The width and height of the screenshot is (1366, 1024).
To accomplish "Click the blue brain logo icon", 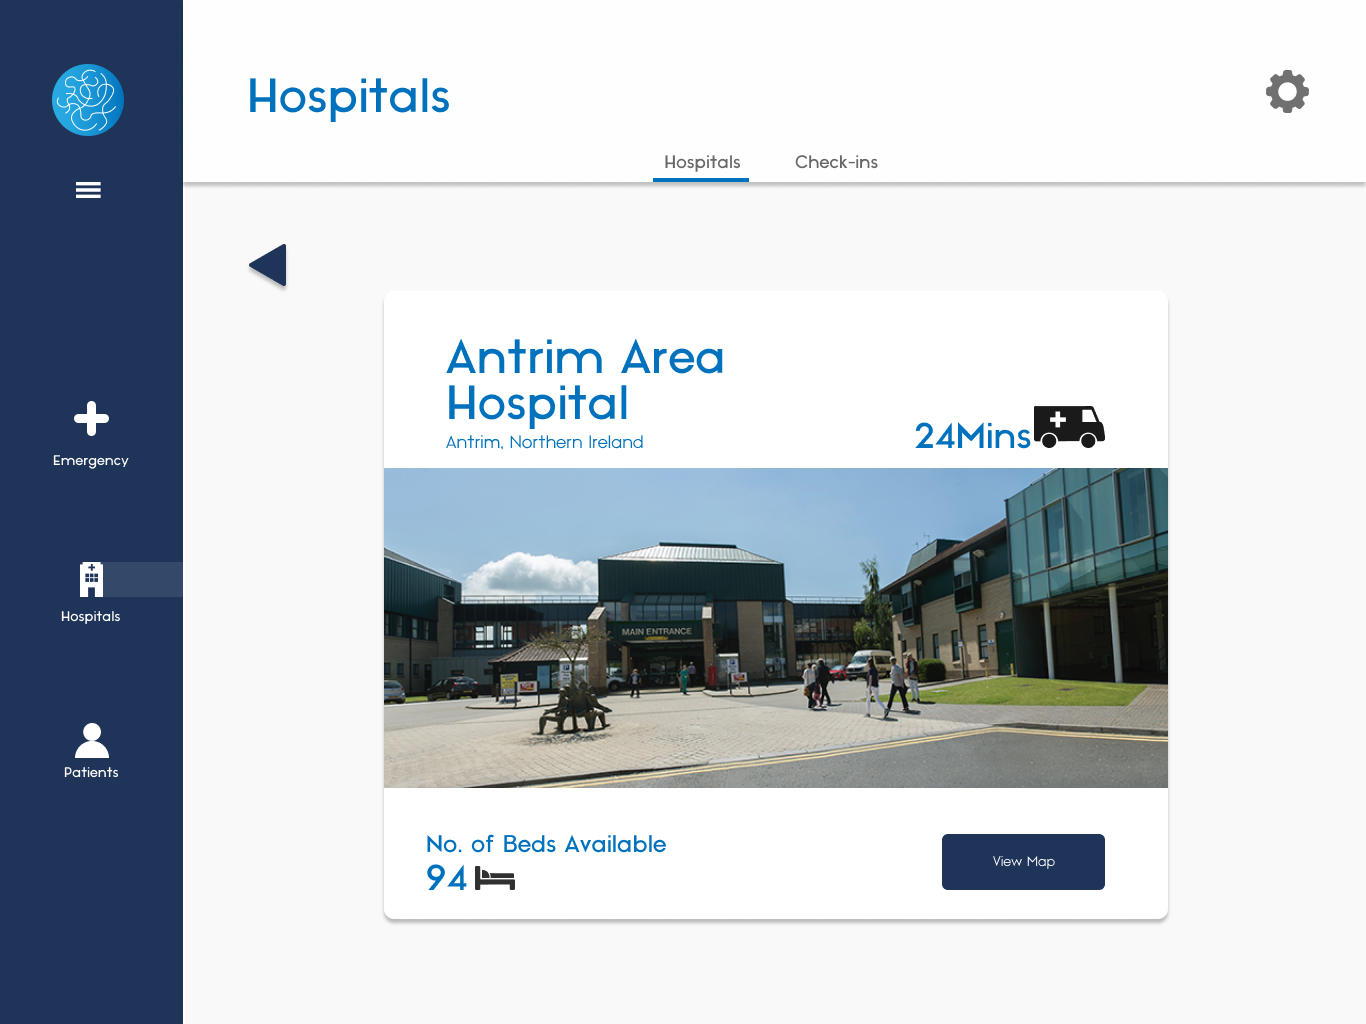I will (88, 100).
